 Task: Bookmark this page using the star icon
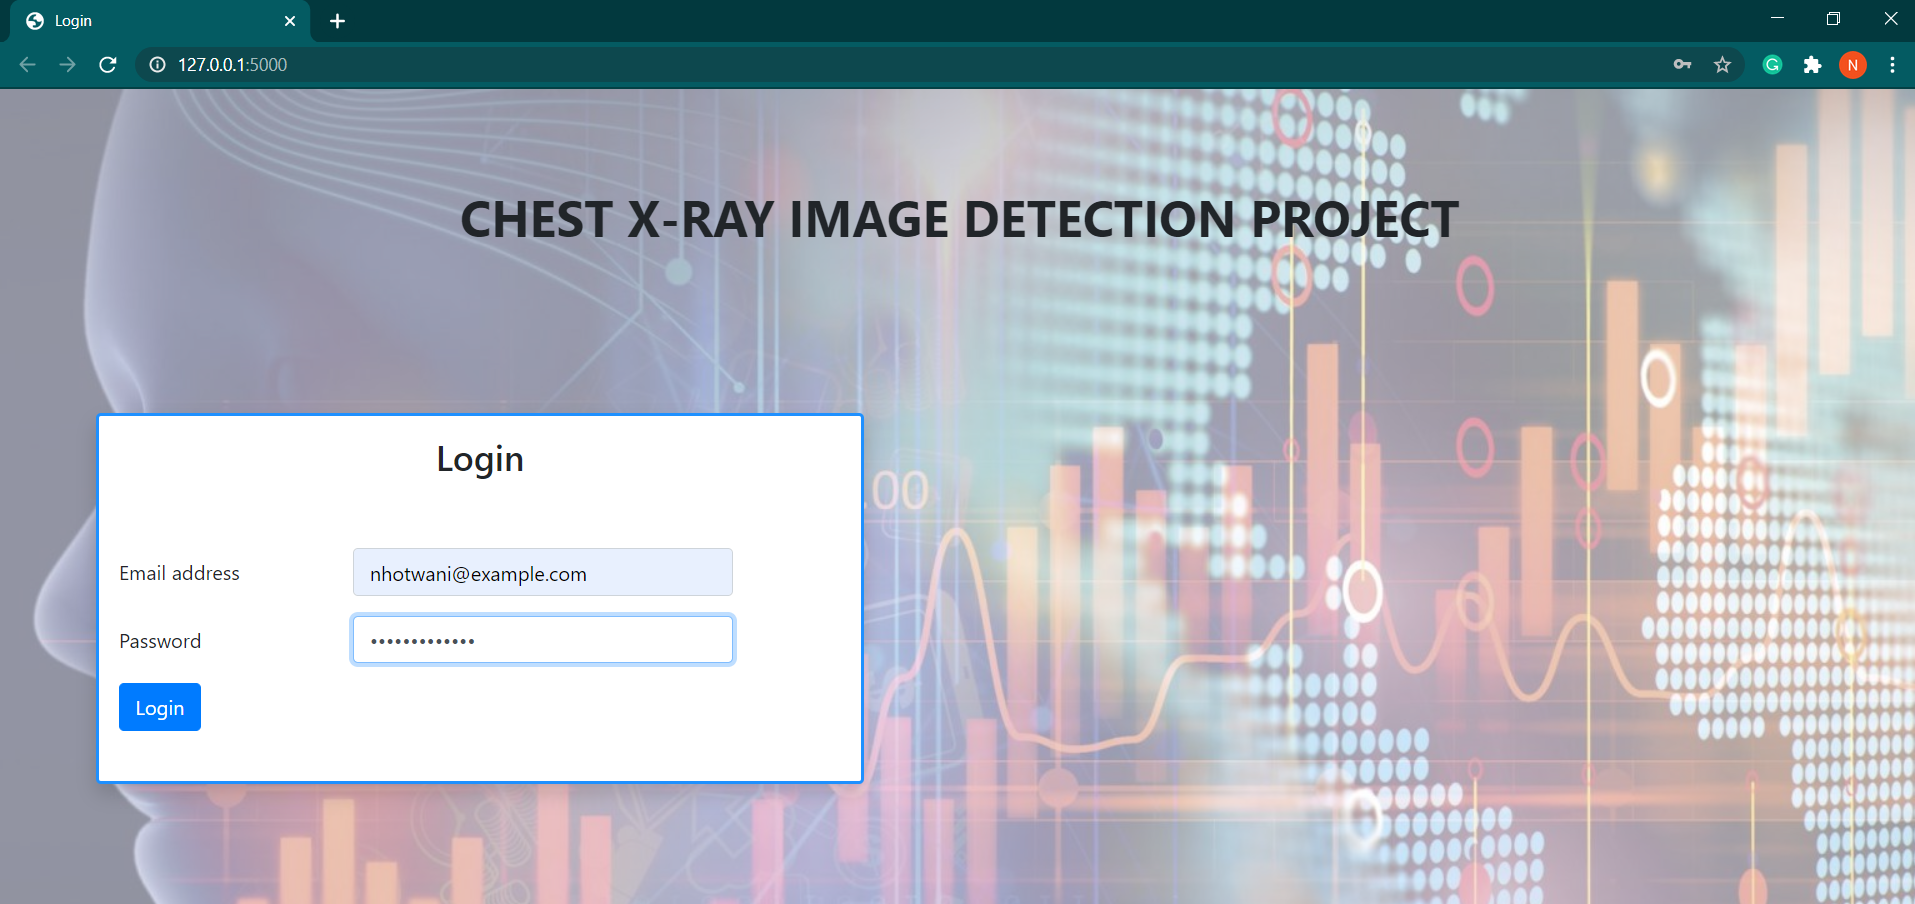pyautogui.click(x=1723, y=64)
